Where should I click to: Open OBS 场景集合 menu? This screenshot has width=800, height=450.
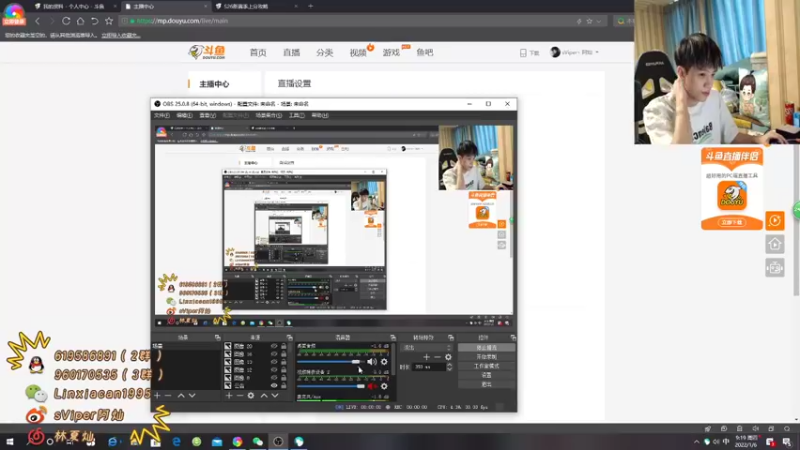pos(268,115)
